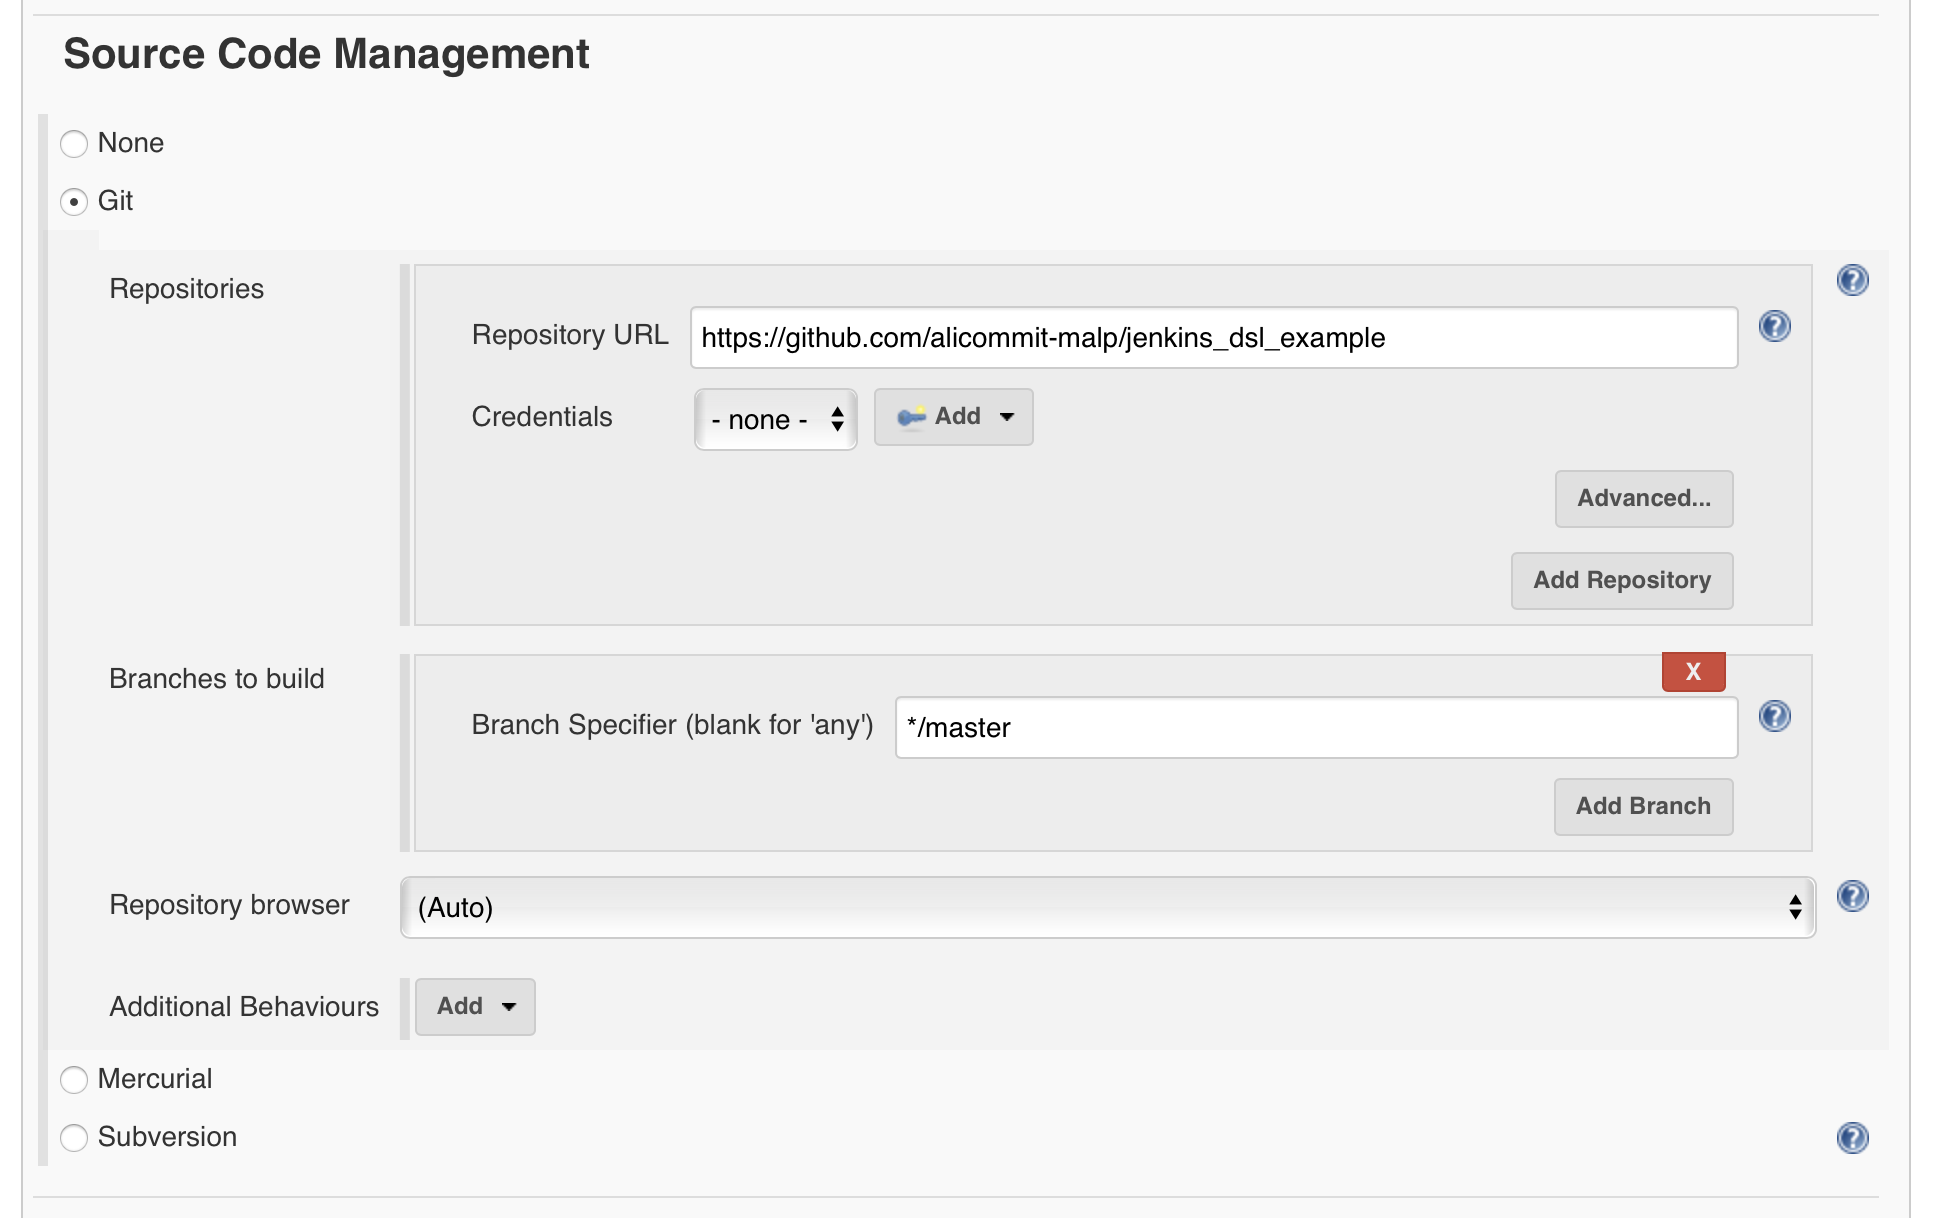Click the Advanced repository settings button
1934x1218 pixels.
point(1644,498)
